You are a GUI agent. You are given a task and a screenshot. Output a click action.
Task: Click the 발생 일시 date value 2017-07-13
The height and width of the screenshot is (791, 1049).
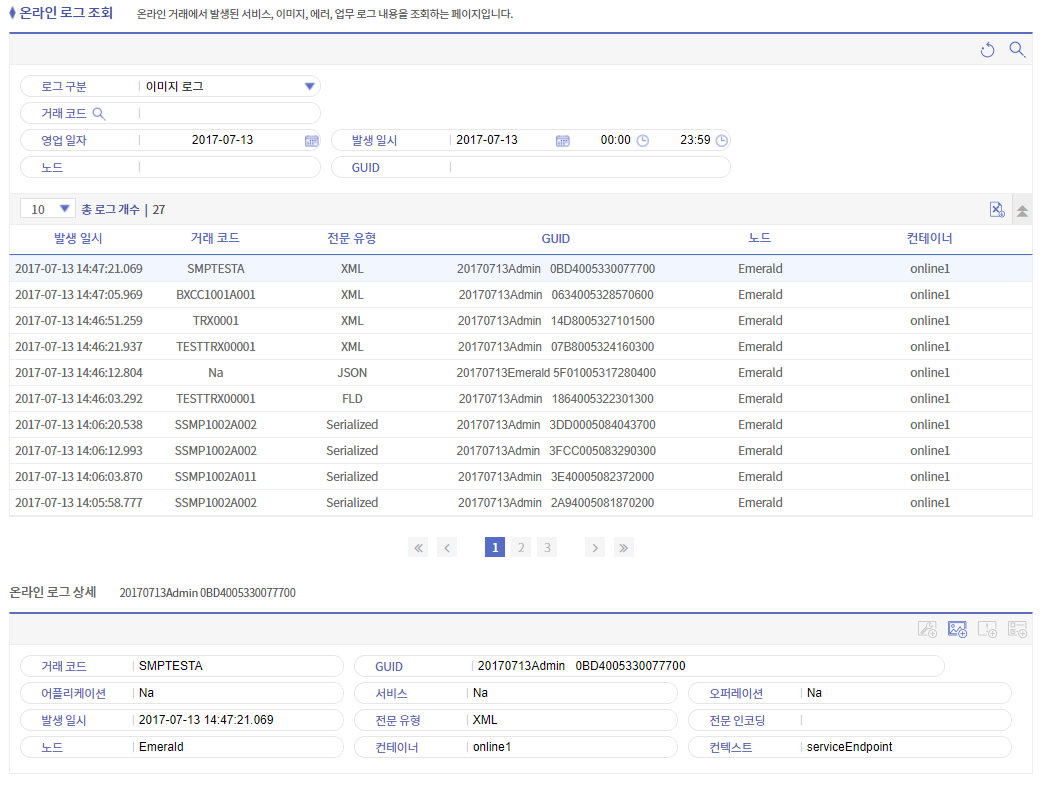487,140
